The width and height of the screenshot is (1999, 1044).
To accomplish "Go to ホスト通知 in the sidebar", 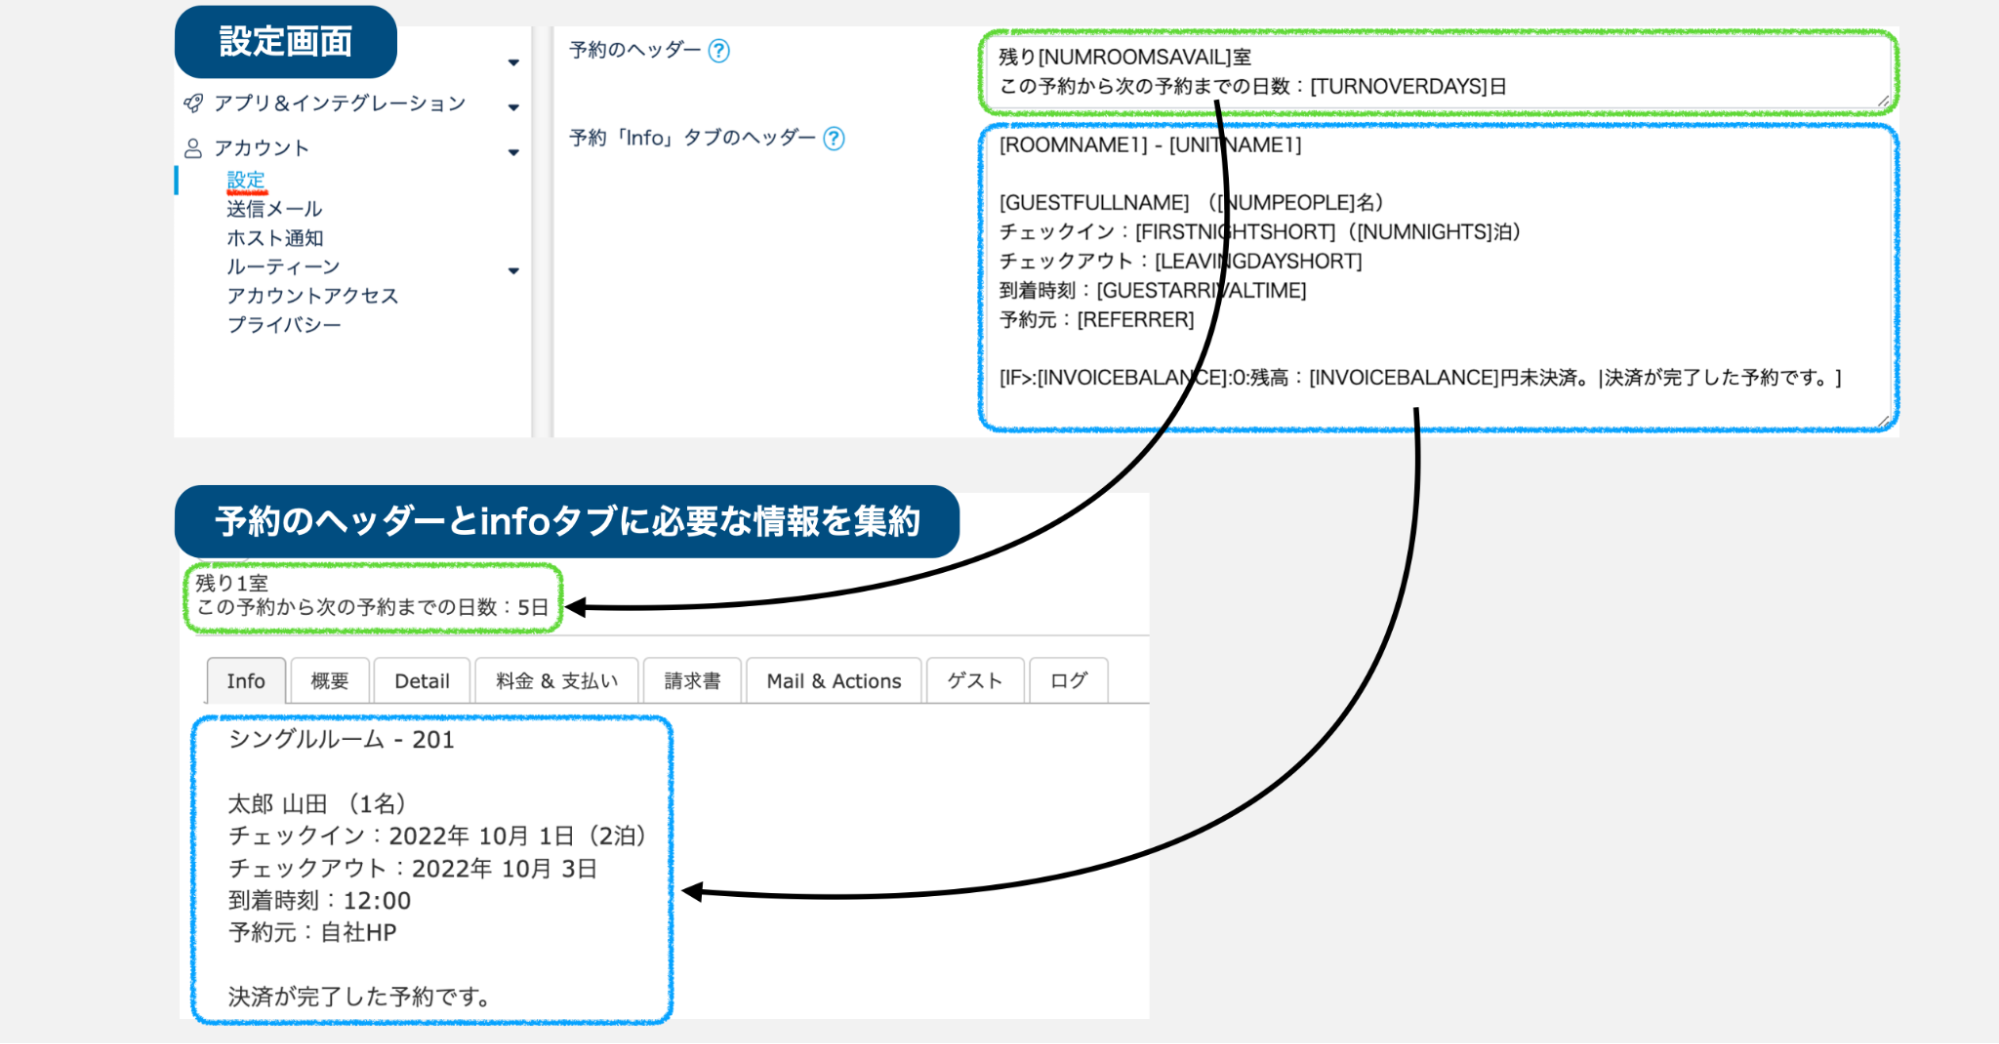I will 275,238.
